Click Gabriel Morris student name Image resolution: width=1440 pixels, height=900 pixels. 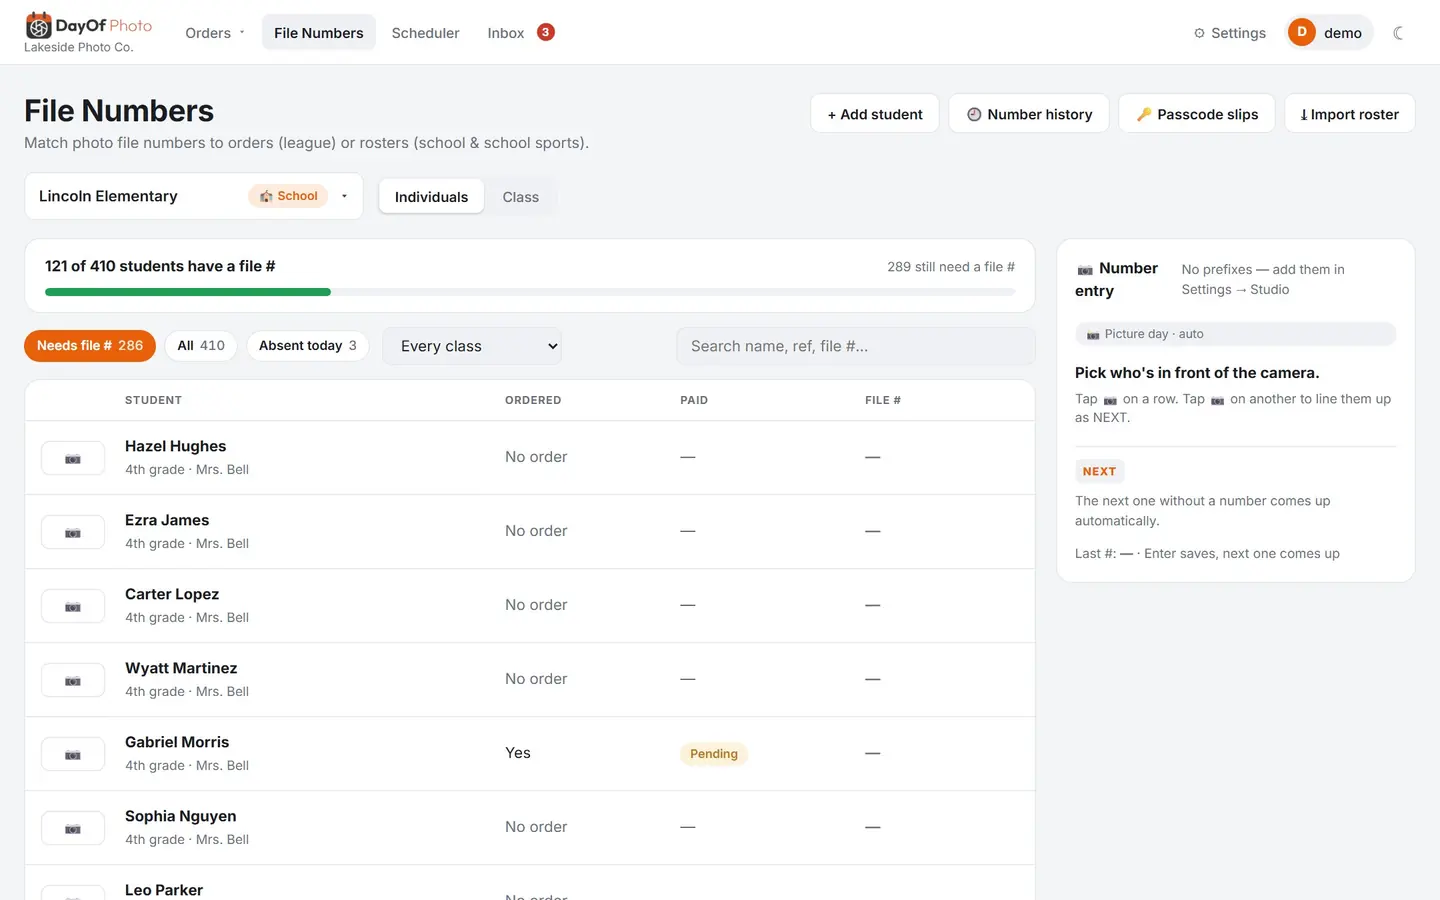177,742
